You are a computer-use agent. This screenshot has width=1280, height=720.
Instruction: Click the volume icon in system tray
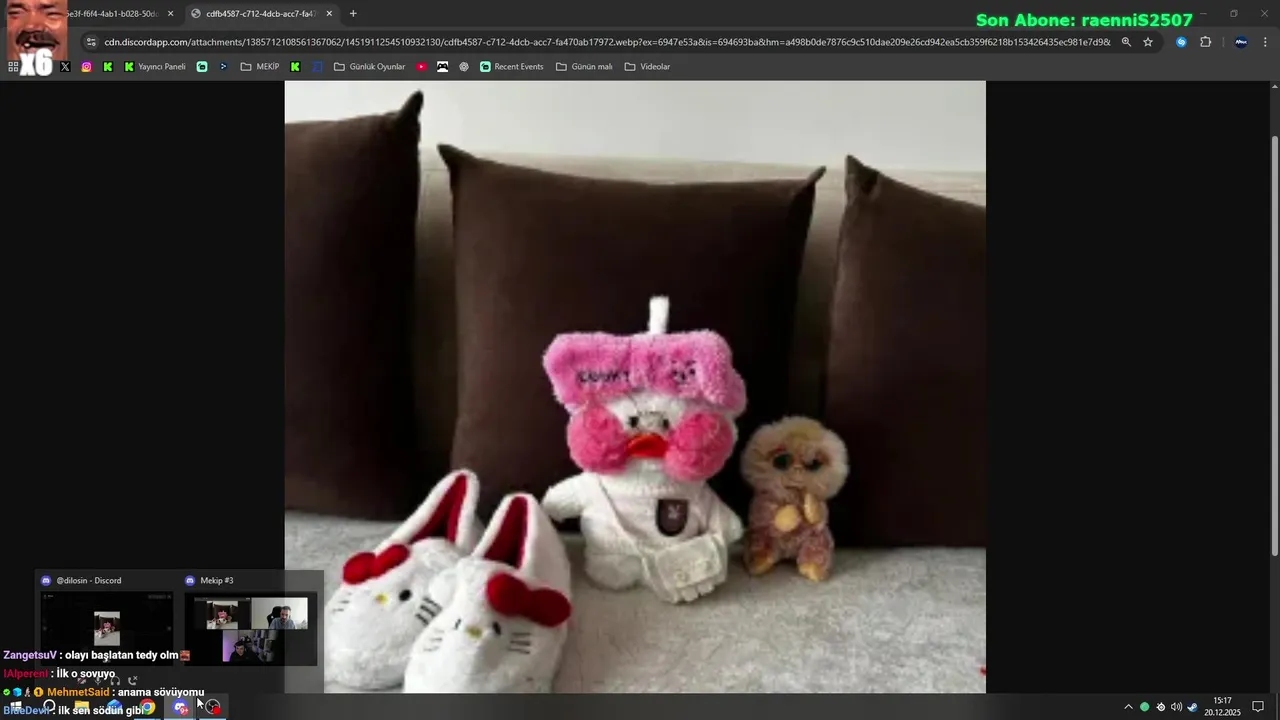pos(1176,707)
